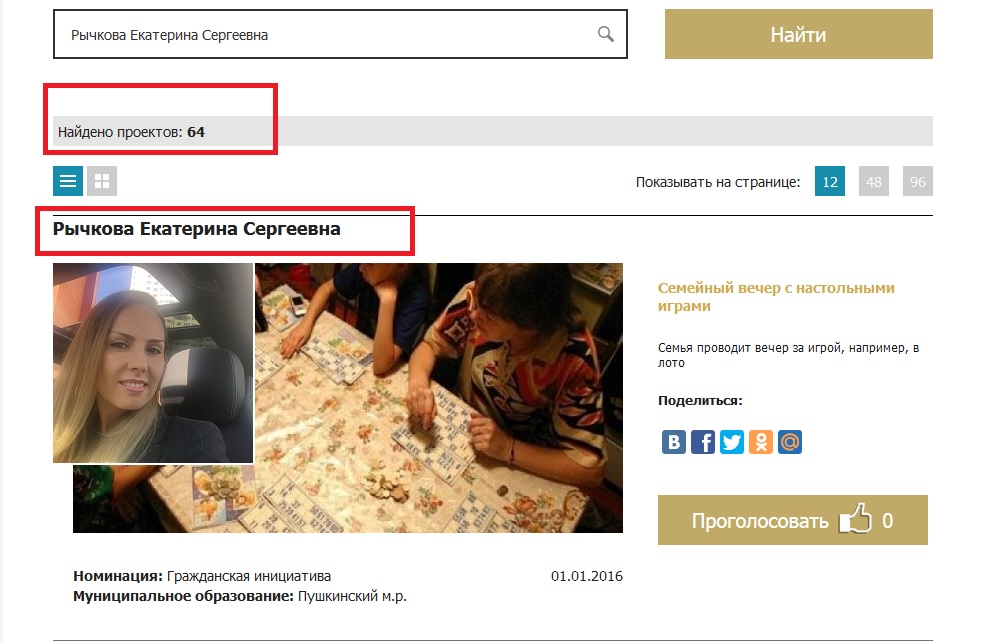The image size is (982, 643).
Task: Open the Рычкова Екатерина Сергеевна heading
Action: [197, 229]
